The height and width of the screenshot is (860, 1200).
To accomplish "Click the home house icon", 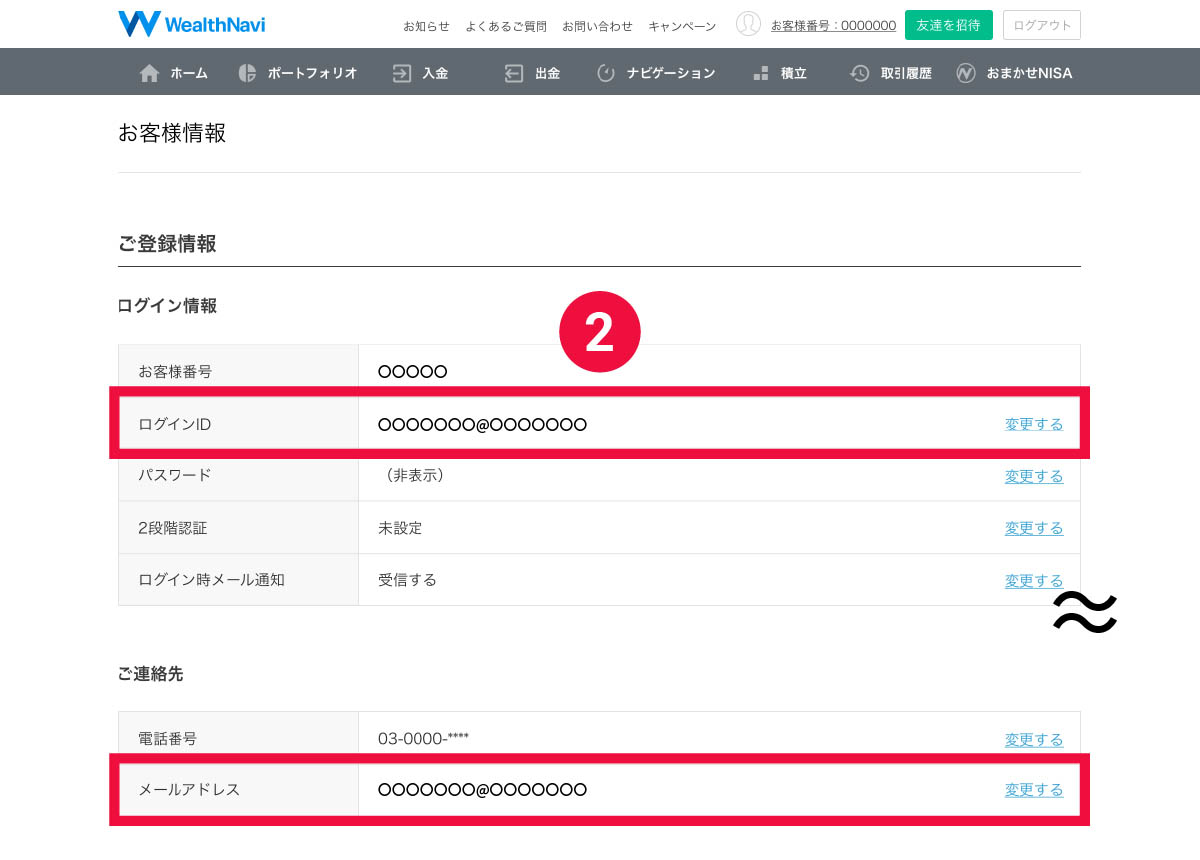I will tap(150, 73).
